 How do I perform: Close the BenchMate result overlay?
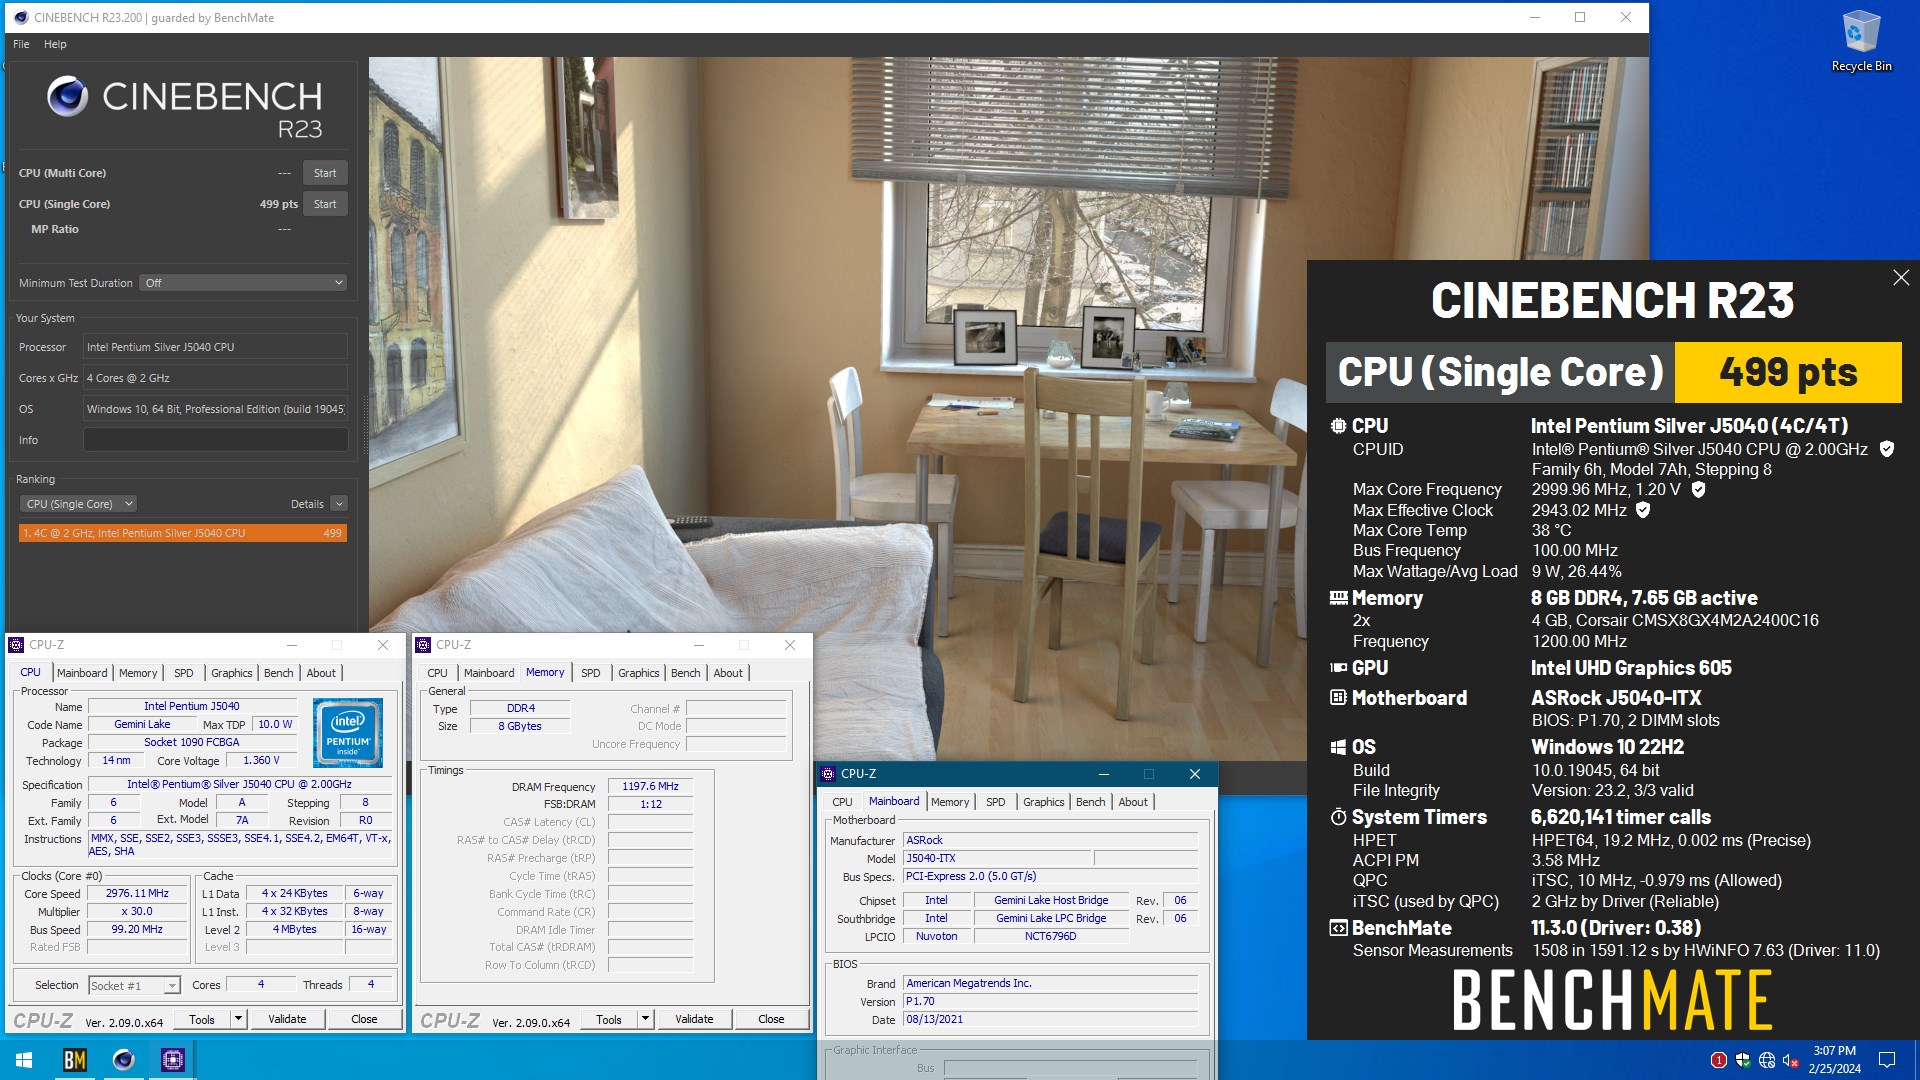[x=1901, y=278]
